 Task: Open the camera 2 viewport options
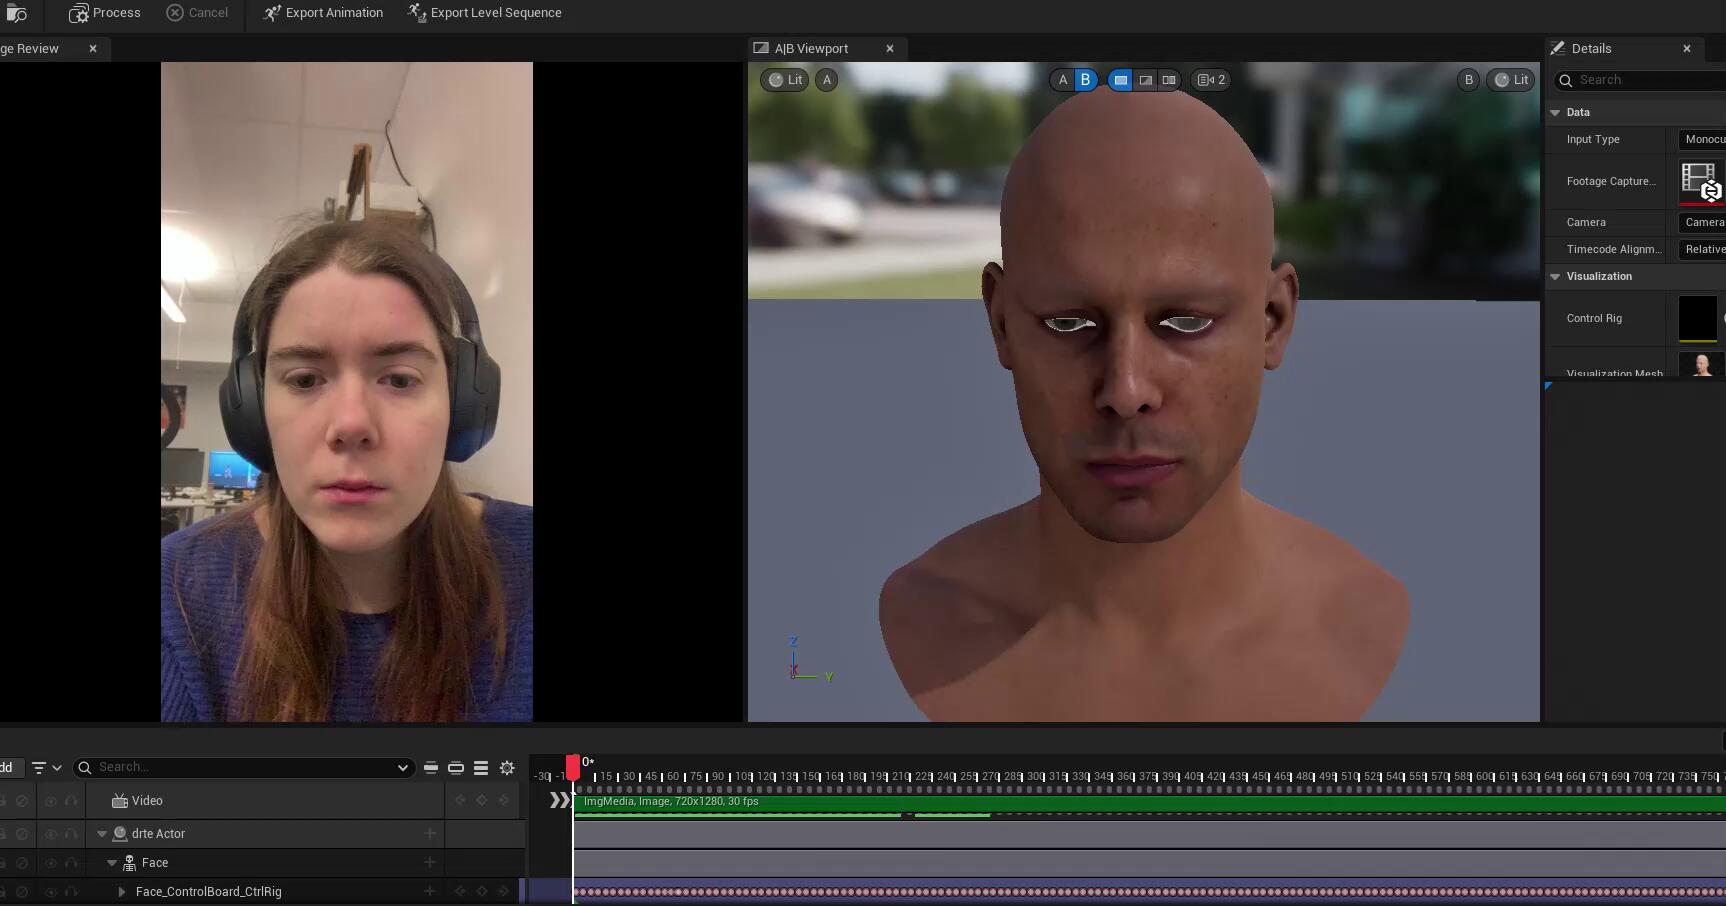click(1211, 80)
